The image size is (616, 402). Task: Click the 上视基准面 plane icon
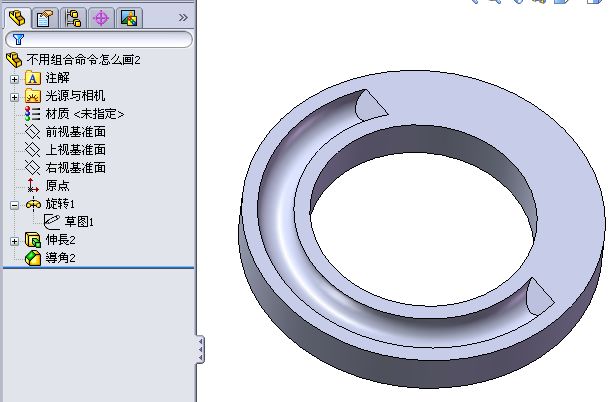pyautogui.click(x=32, y=150)
